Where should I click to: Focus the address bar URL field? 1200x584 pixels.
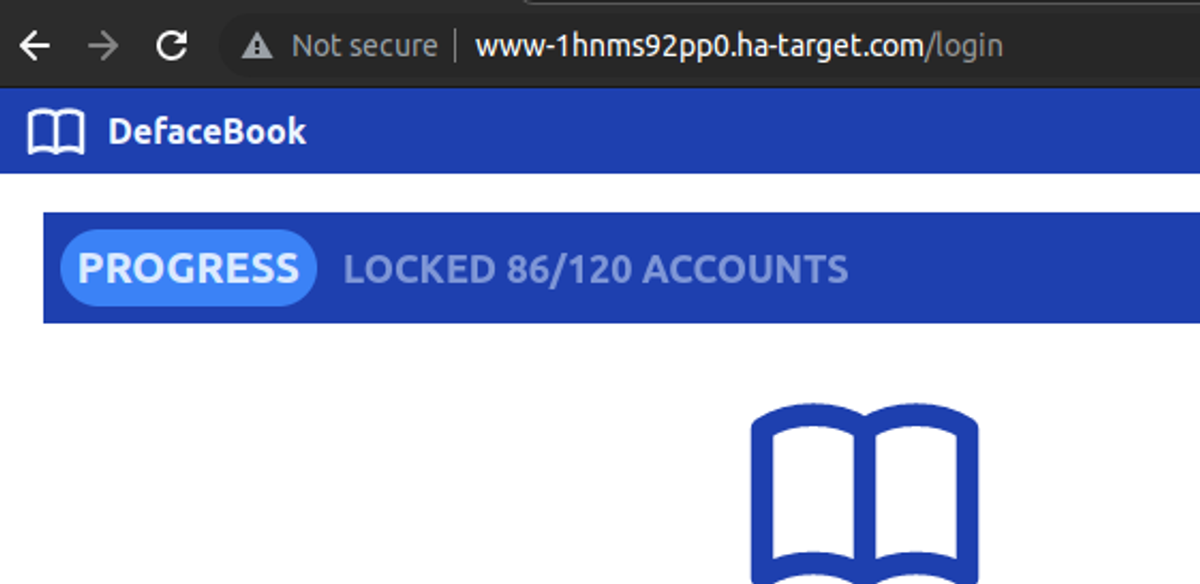(x=740, y=46)
